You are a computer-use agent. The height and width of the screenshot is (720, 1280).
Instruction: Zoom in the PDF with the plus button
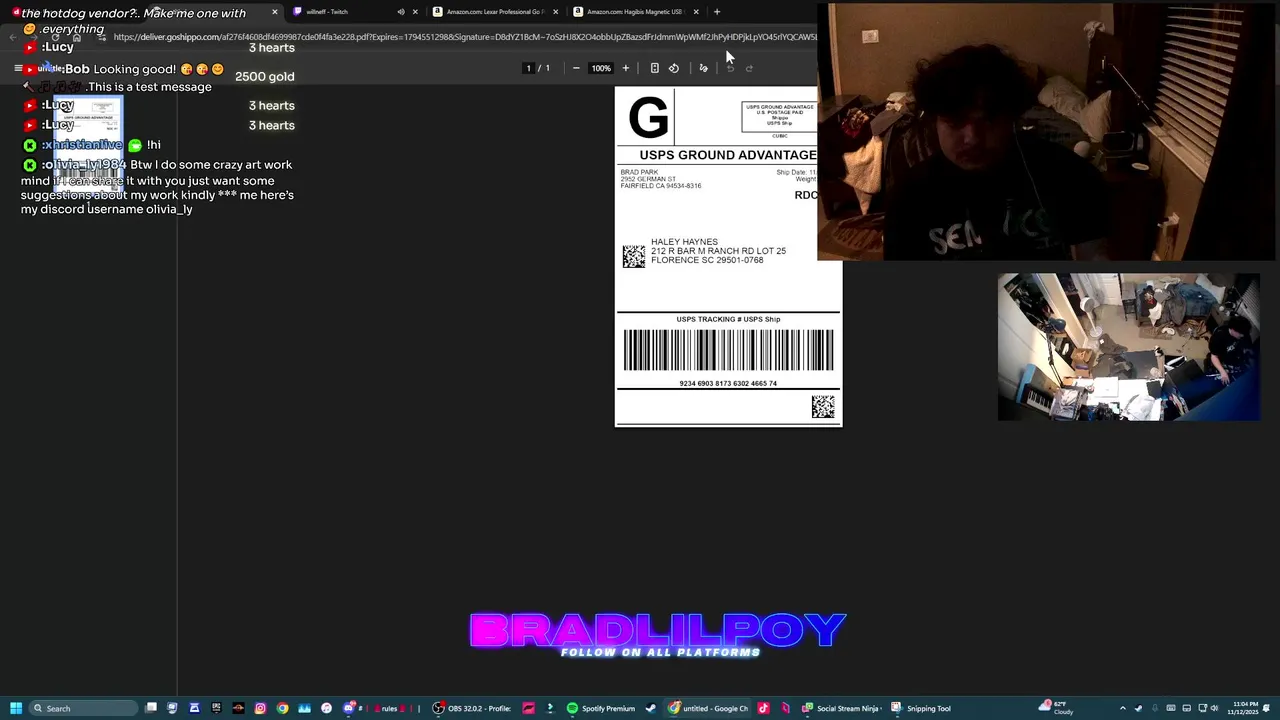[626, 68]
